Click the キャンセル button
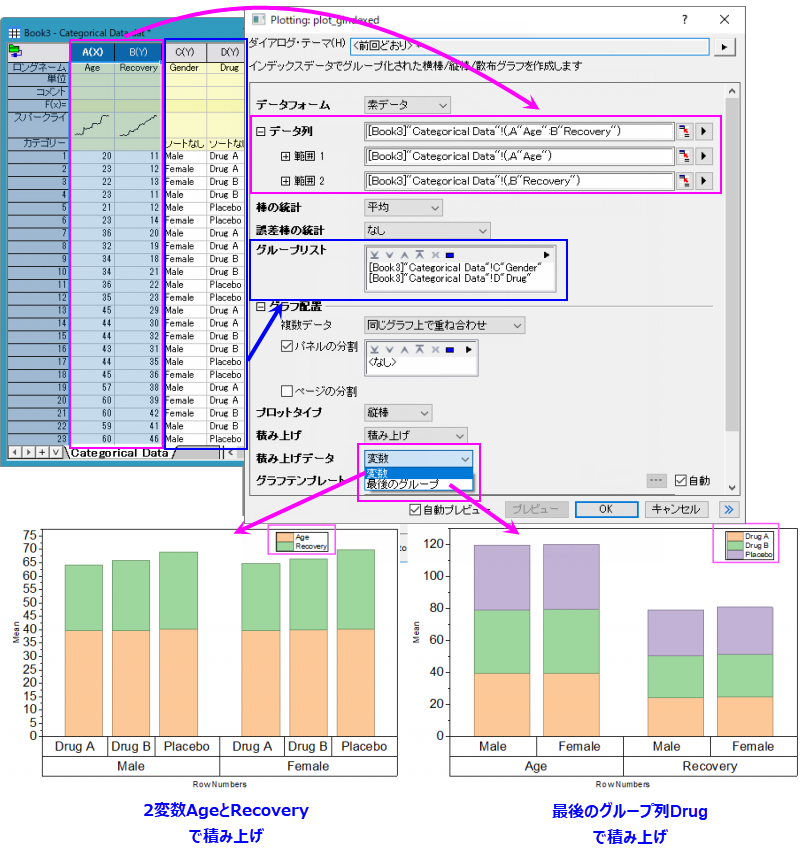This screenshot has width=800, height=852. coord(677,510)
